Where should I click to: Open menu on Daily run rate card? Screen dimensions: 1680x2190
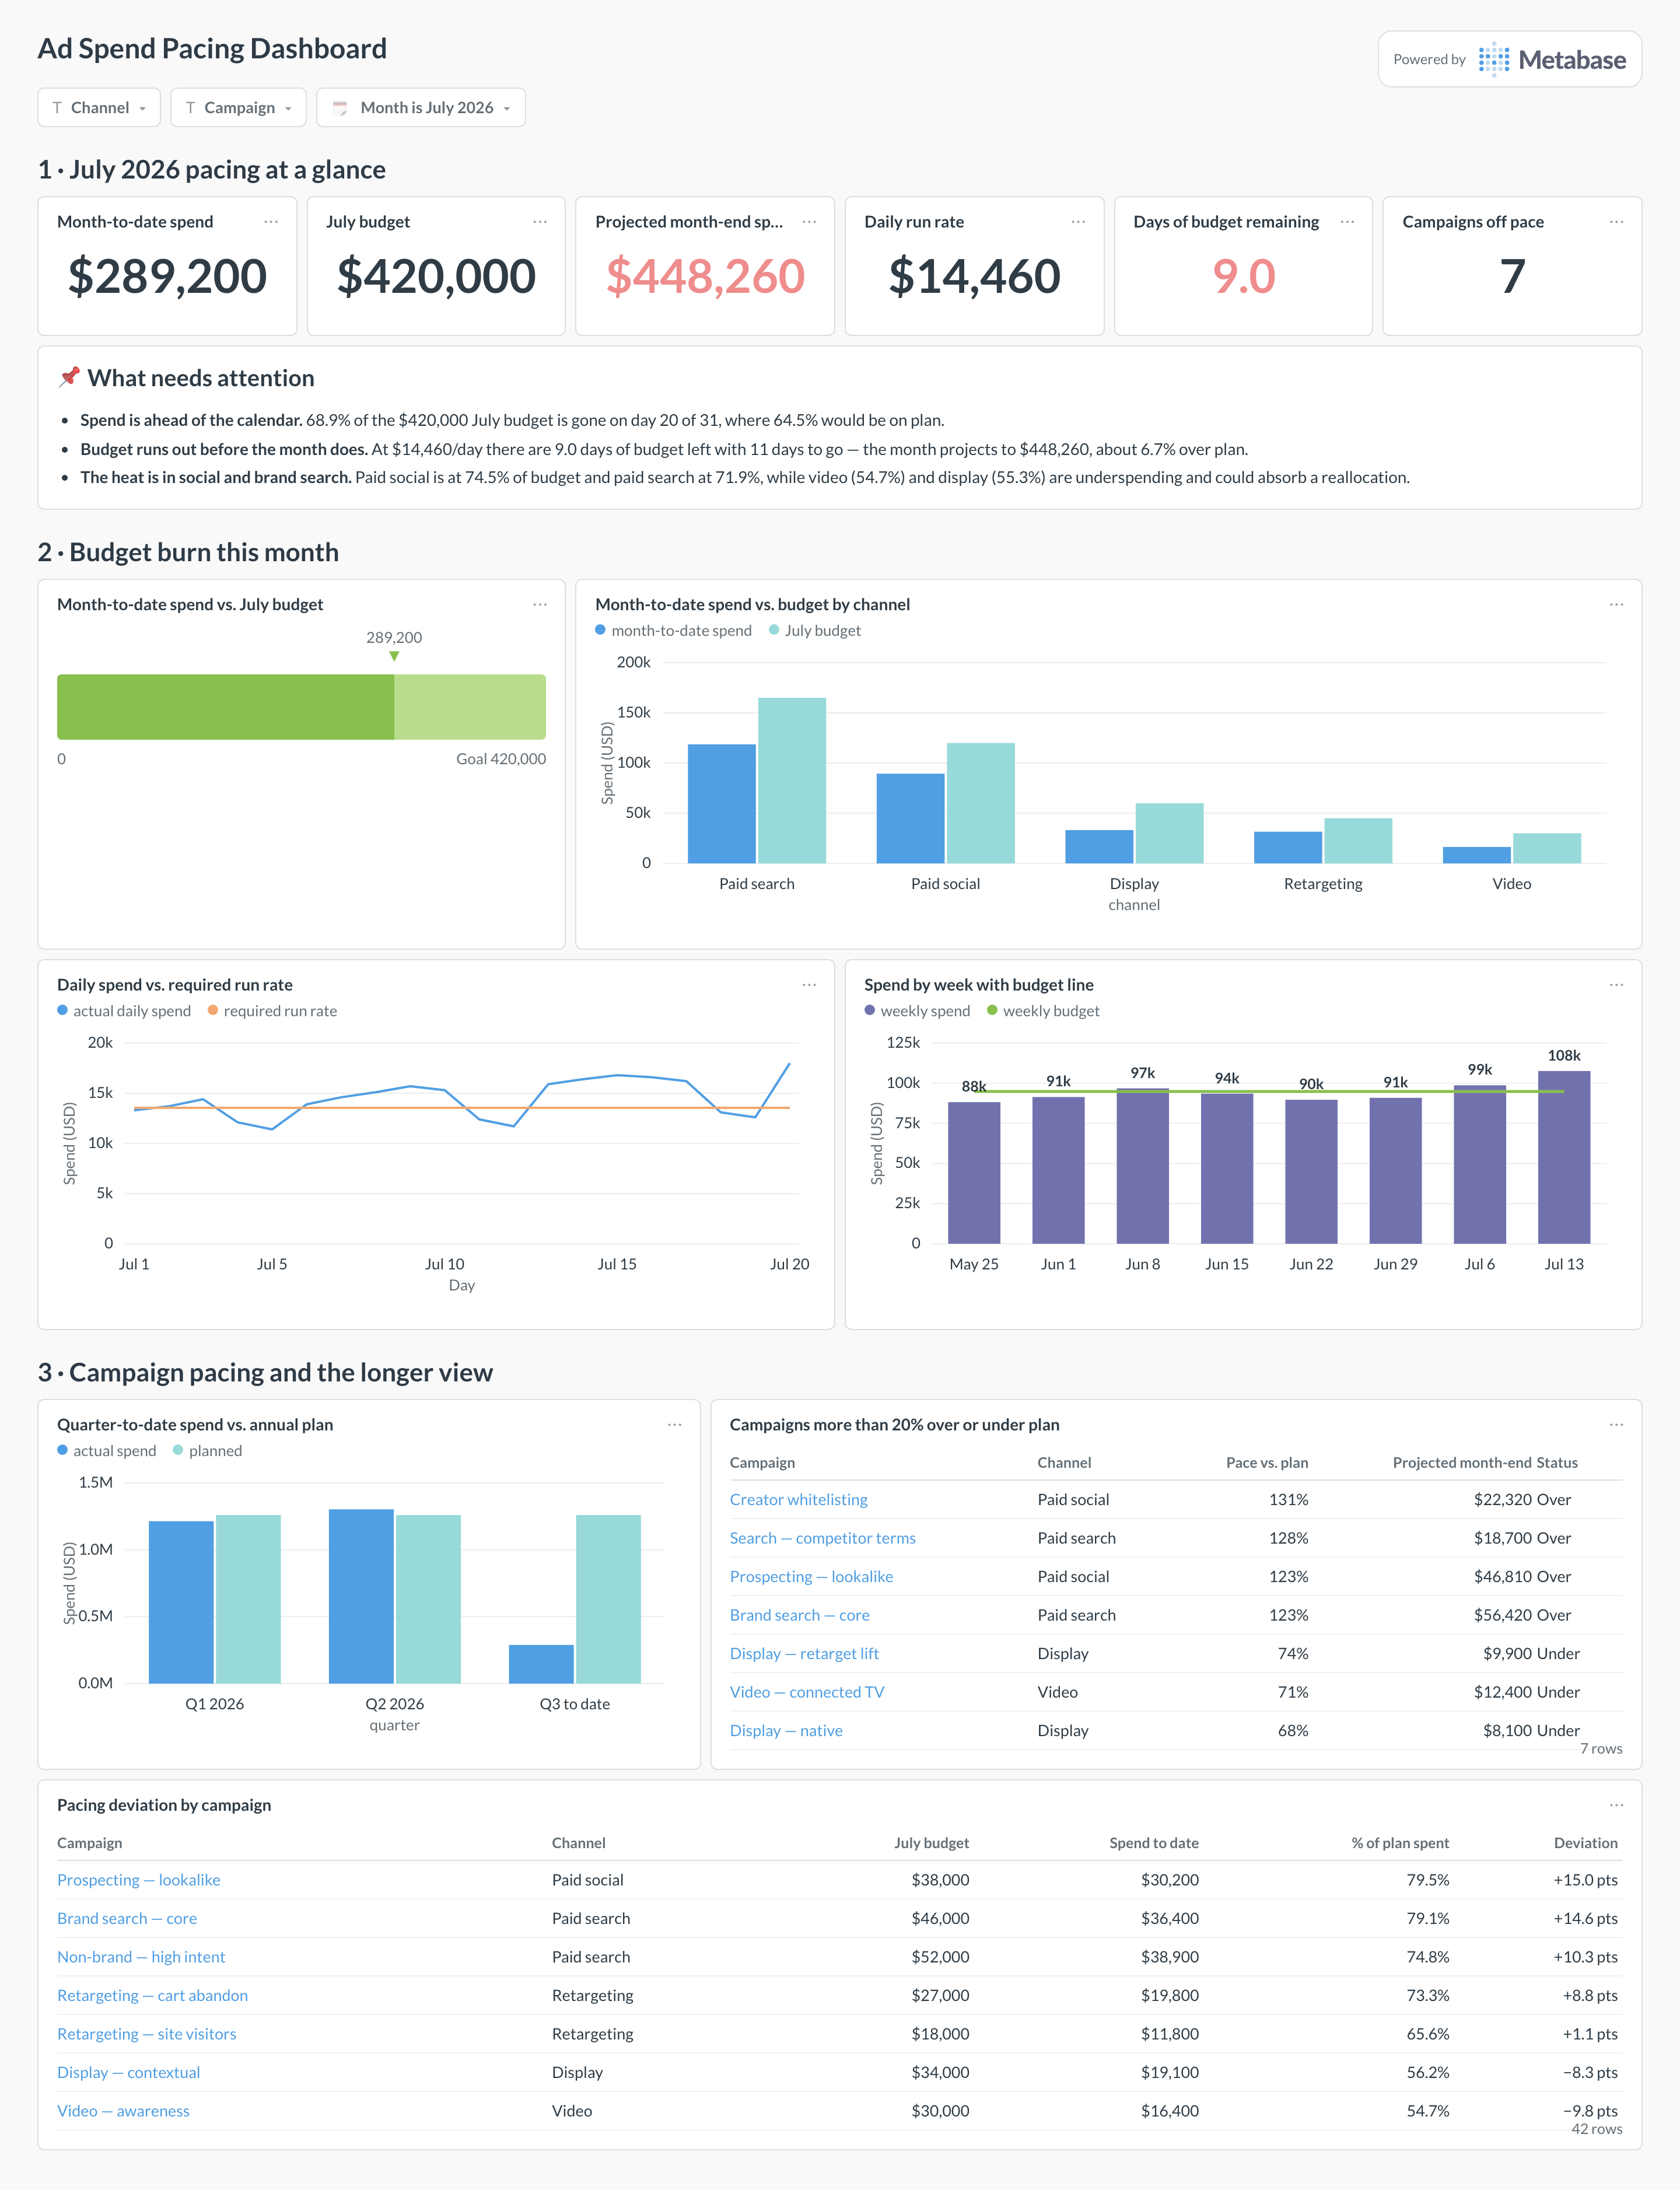click(x=1078, y=222)
